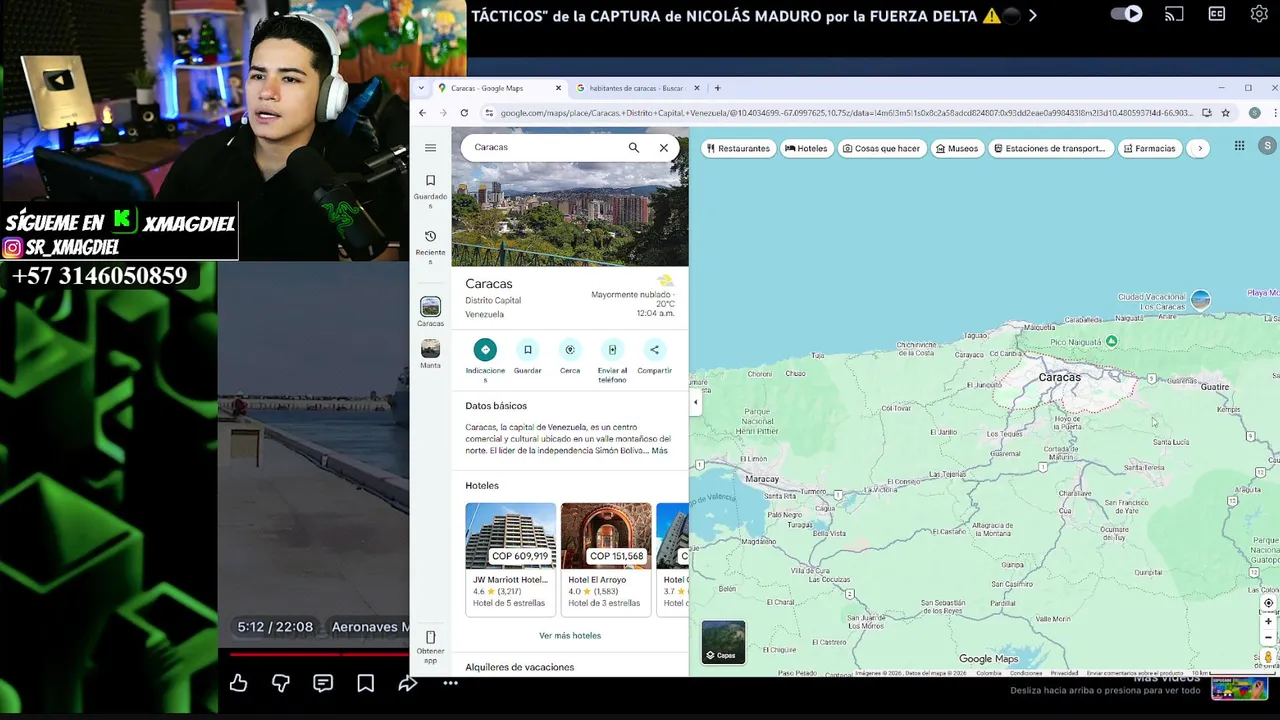Open a new browser tab
Image resolution: width=1280 pixels, height=720 pixels.
[717, 88]
